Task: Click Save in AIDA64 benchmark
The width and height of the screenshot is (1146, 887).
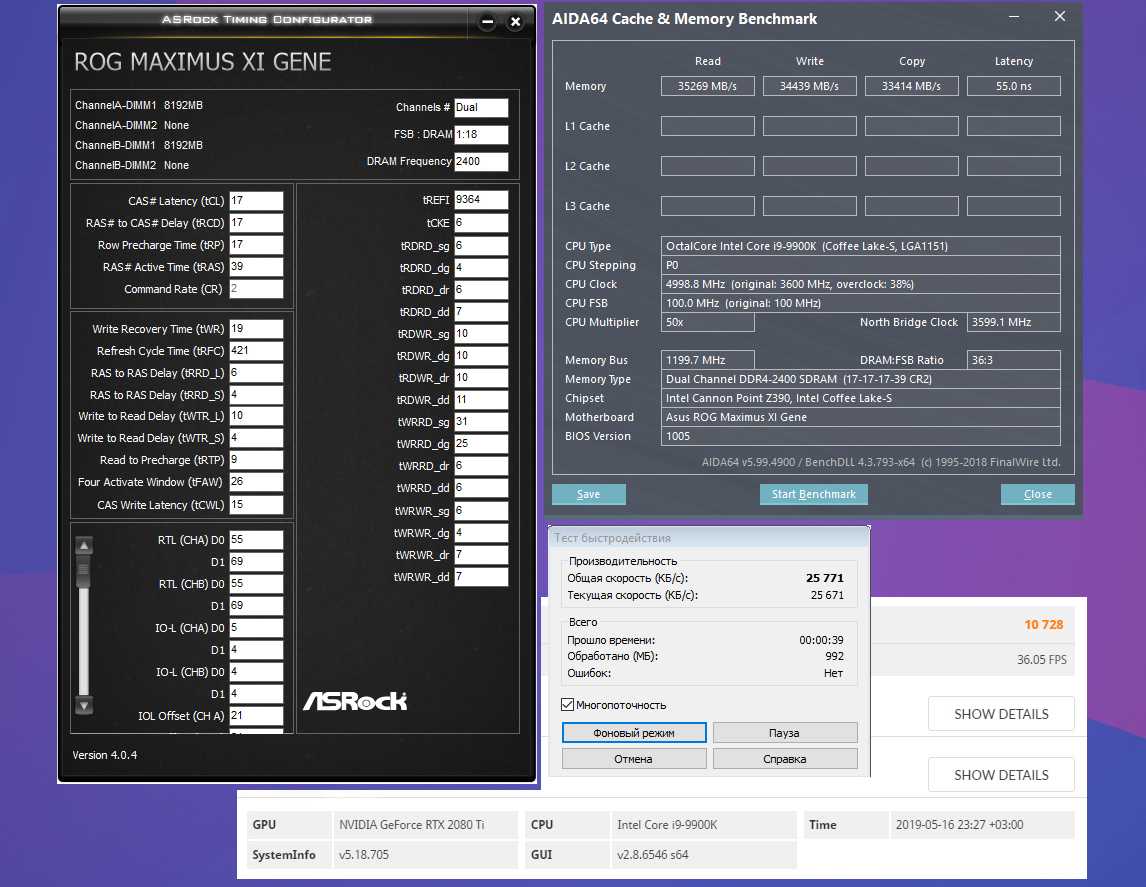Action: point(589,494)
